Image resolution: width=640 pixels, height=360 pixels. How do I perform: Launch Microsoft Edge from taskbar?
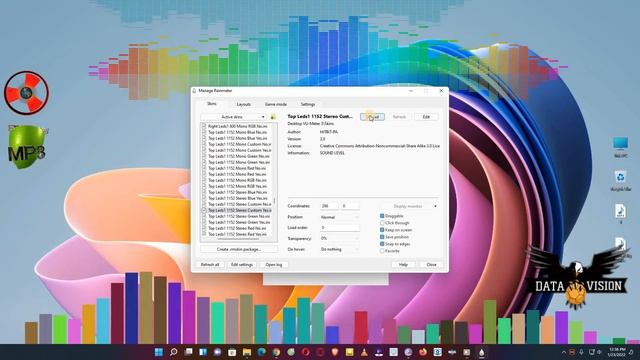click(262, 352)
